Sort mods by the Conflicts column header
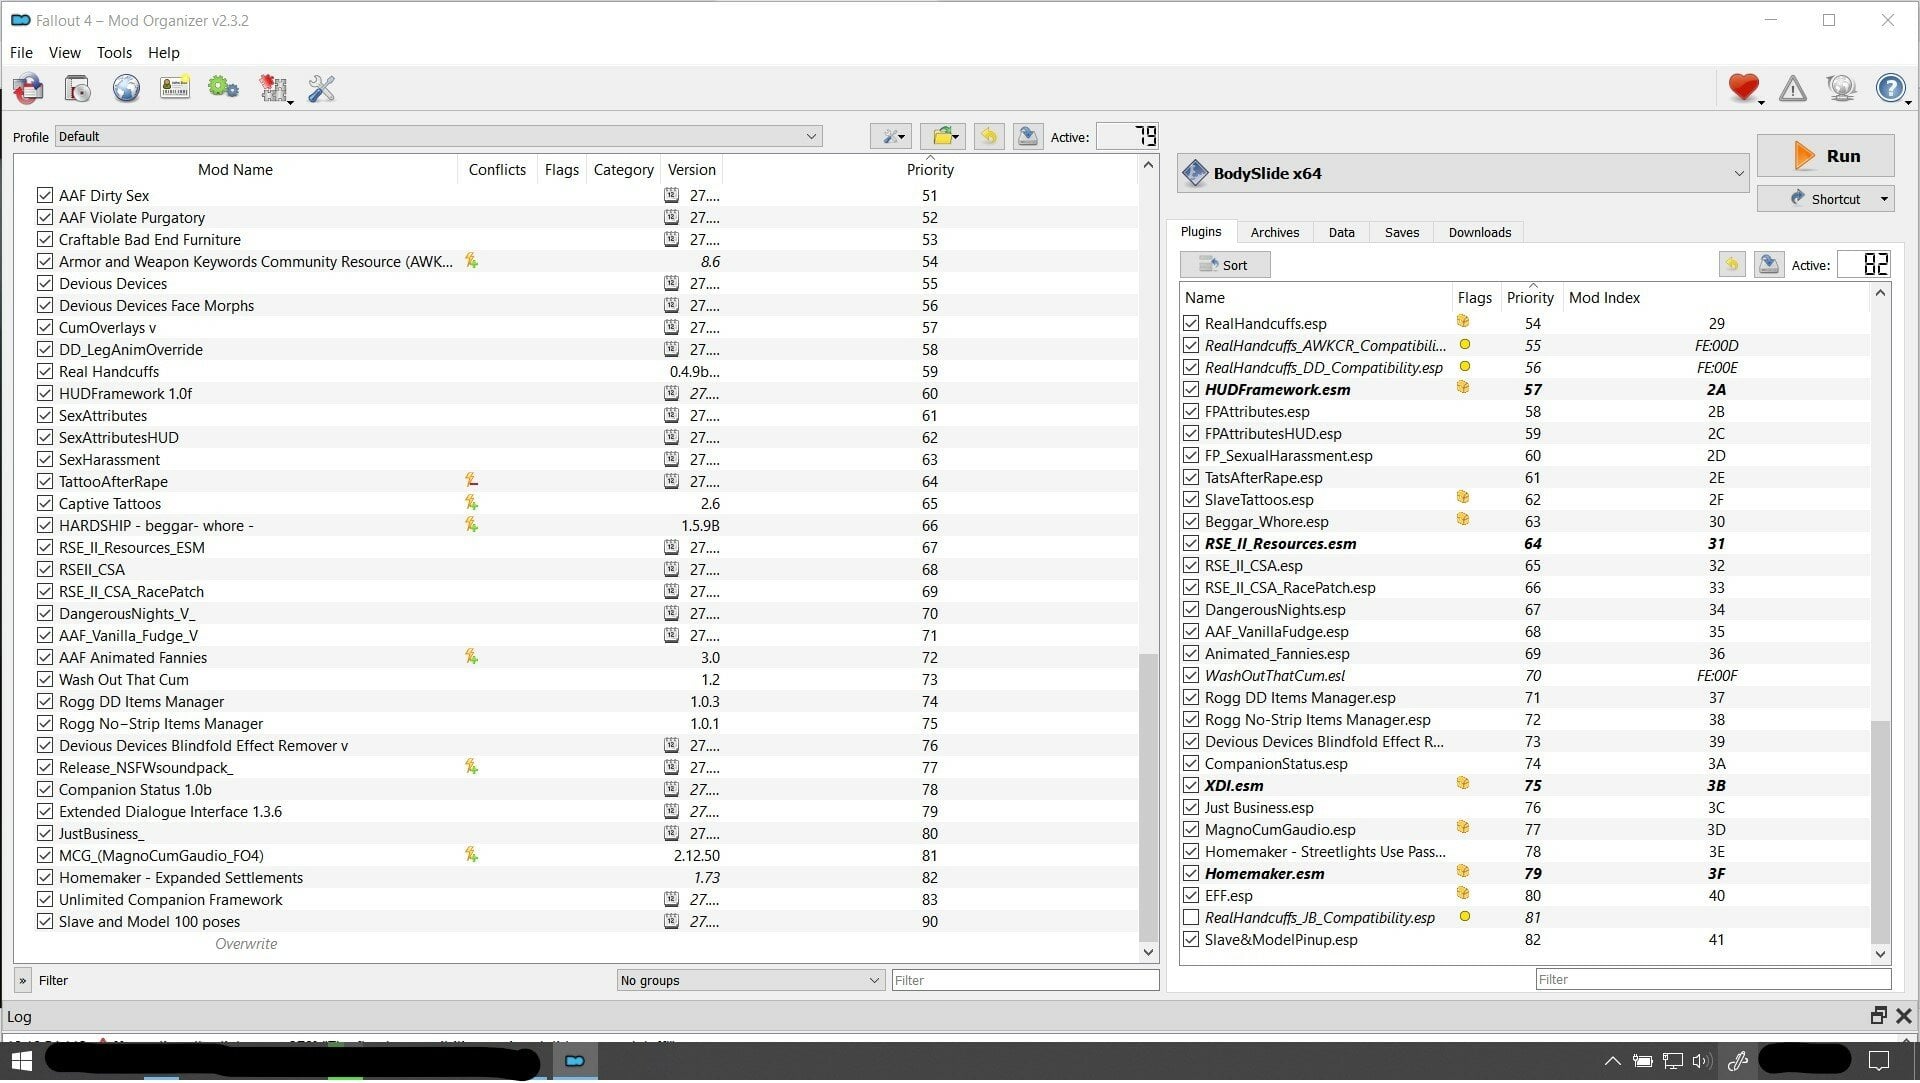Image resolution: width=1920 pixels, height=1083 pixels. click(x=497, y=169)
